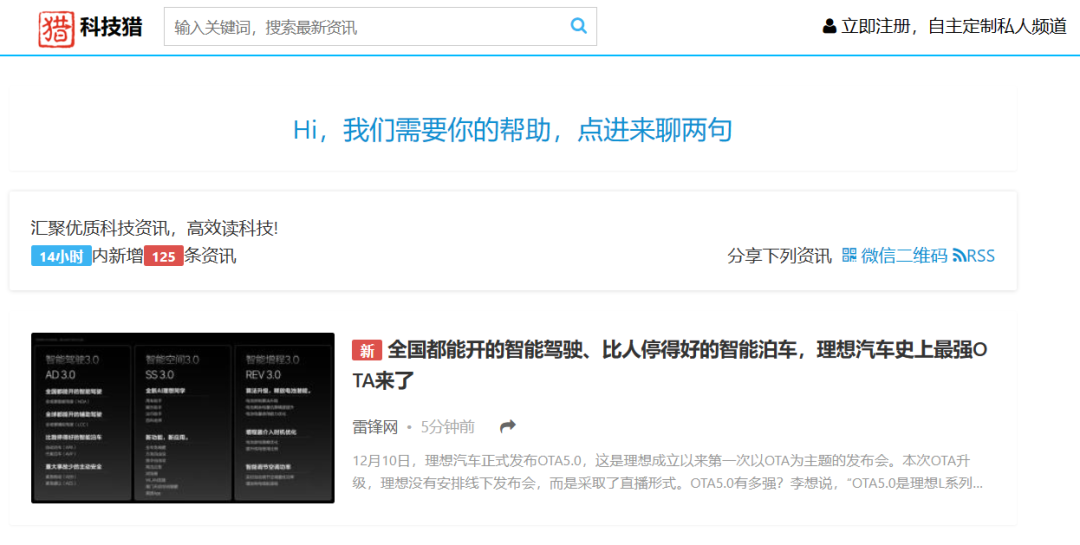
Task: Click the 5分钟前 timestamp
Action: click(448, 427)
